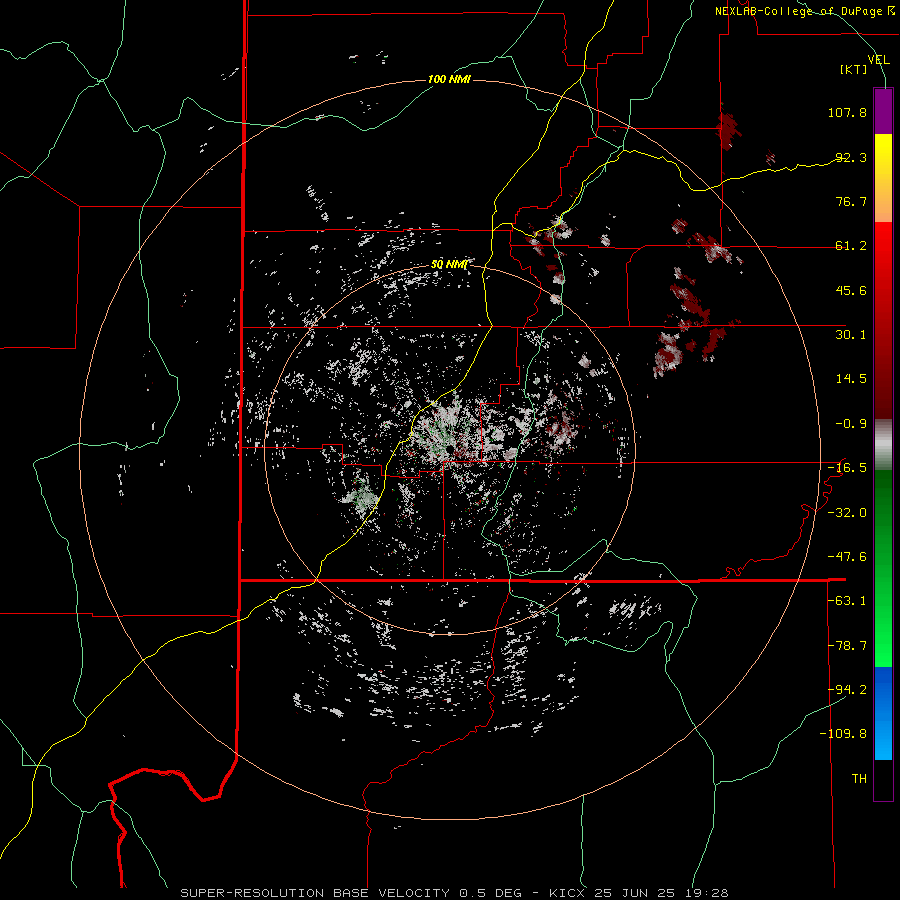
Task: Click the VEL legend title
Action: (x=878, y=59)
